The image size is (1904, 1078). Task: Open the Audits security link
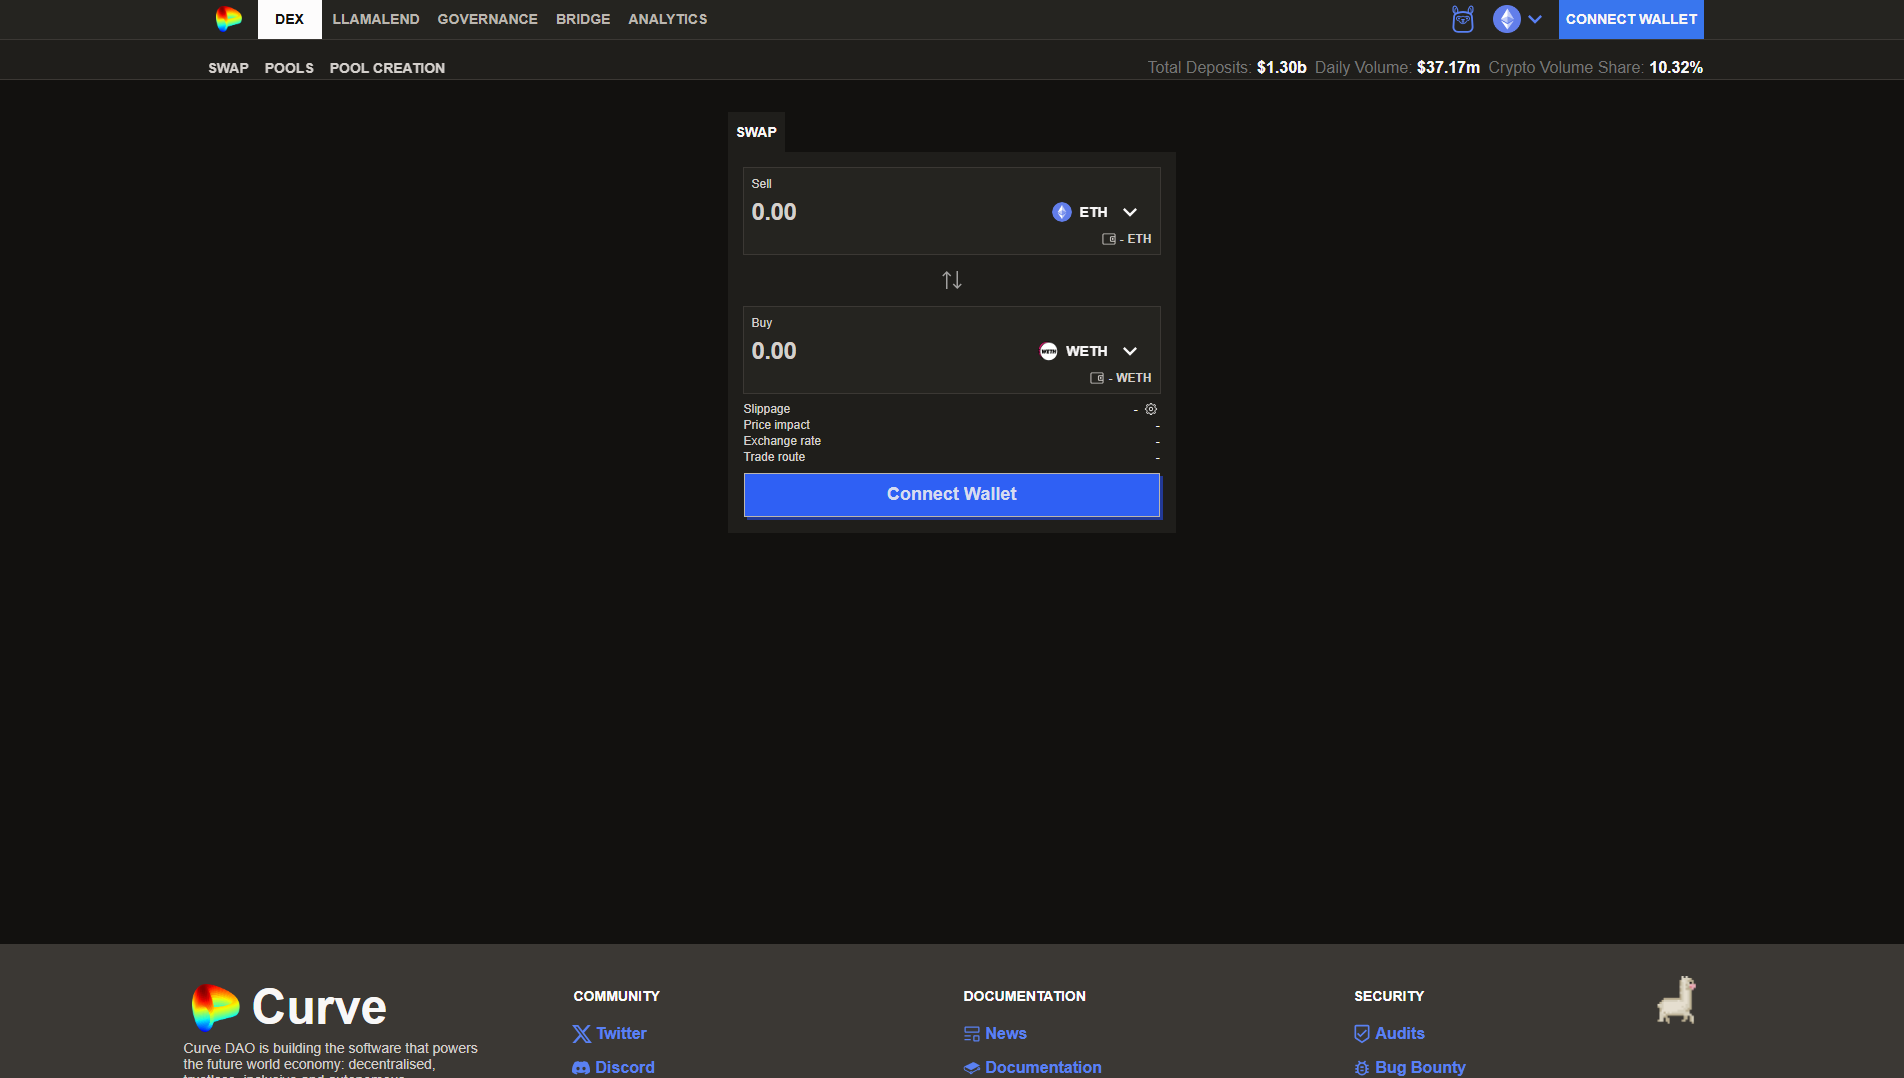point(1389,1034)
